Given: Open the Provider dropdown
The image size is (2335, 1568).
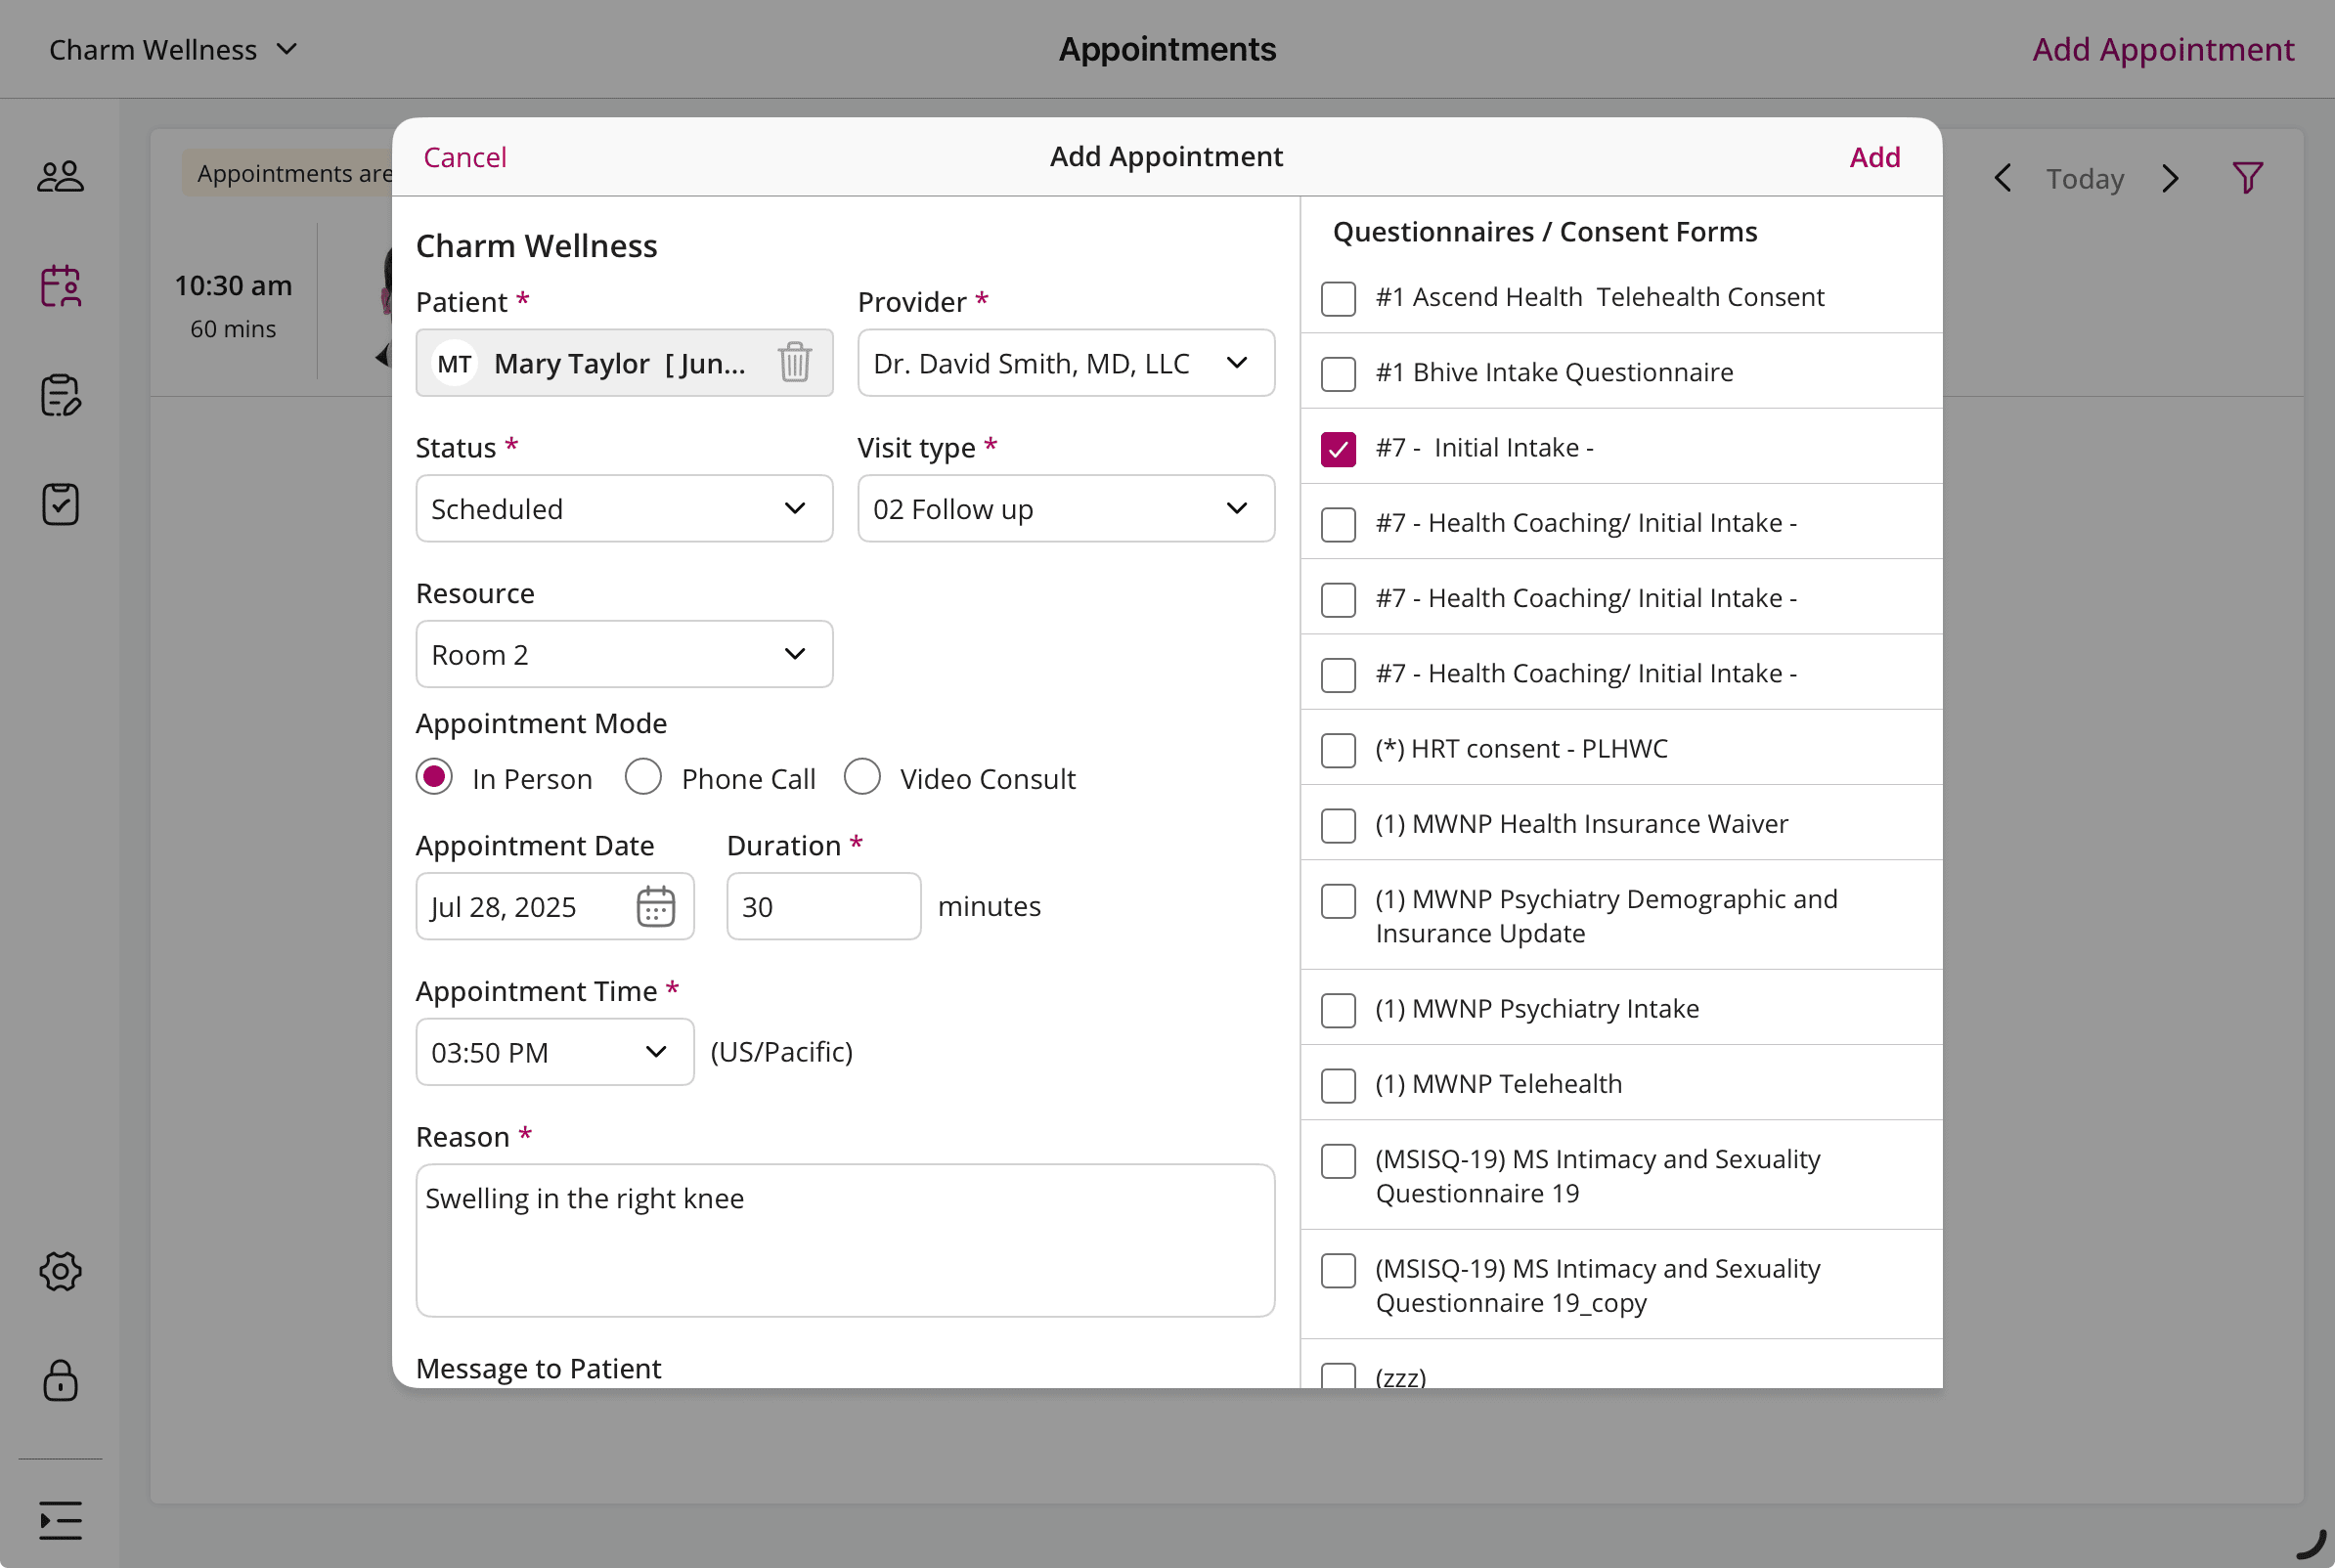Looking at the screenshot, I should point(1065,363).
